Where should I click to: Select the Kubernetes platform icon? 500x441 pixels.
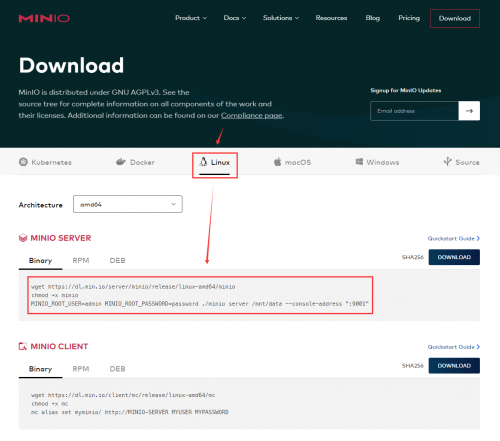23,162
